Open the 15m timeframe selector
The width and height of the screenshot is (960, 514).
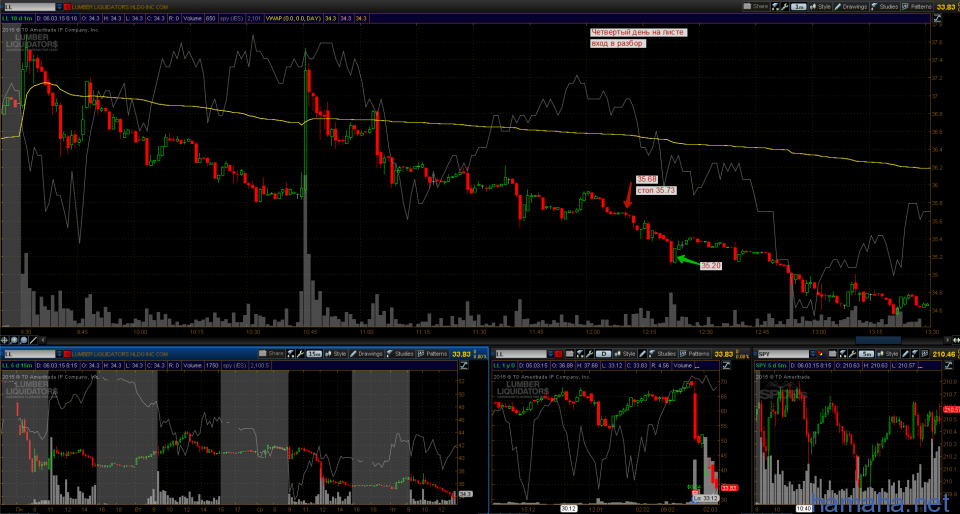coord(314,354)
